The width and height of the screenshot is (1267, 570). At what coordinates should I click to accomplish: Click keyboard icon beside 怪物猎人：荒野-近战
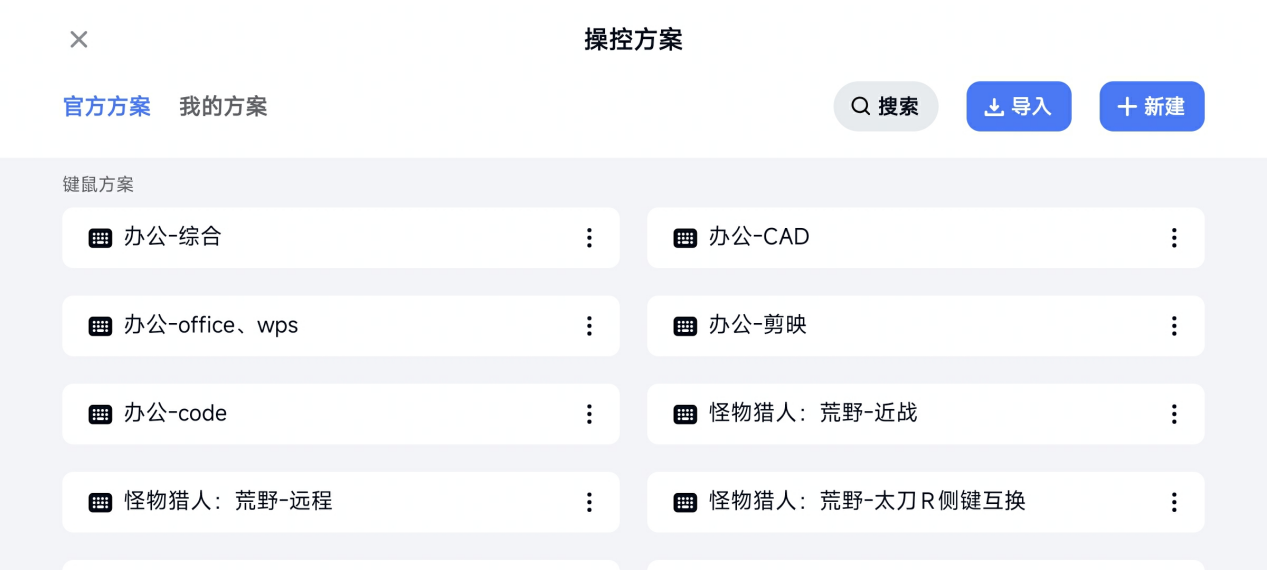pos(685,414)
